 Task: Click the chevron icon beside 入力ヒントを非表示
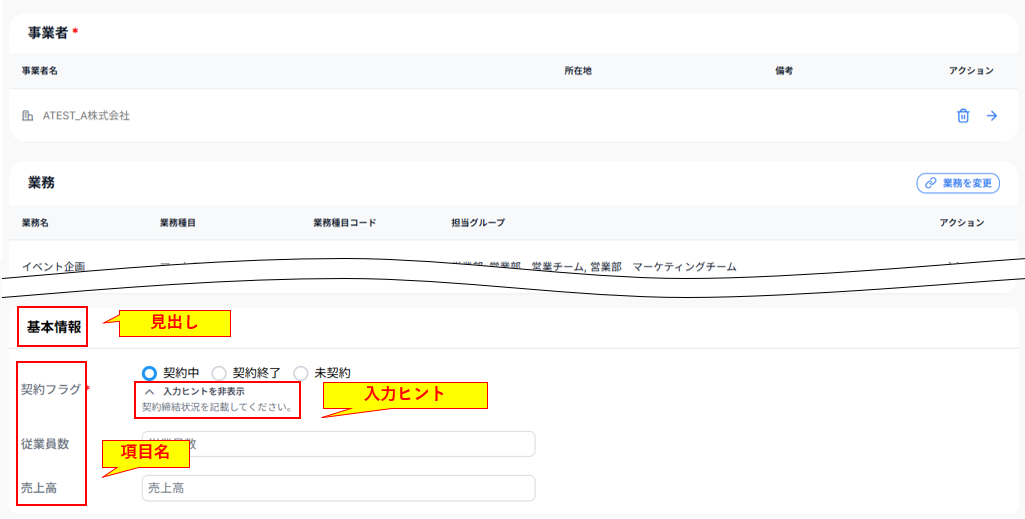pyautogui.click(x=150, y=392)
